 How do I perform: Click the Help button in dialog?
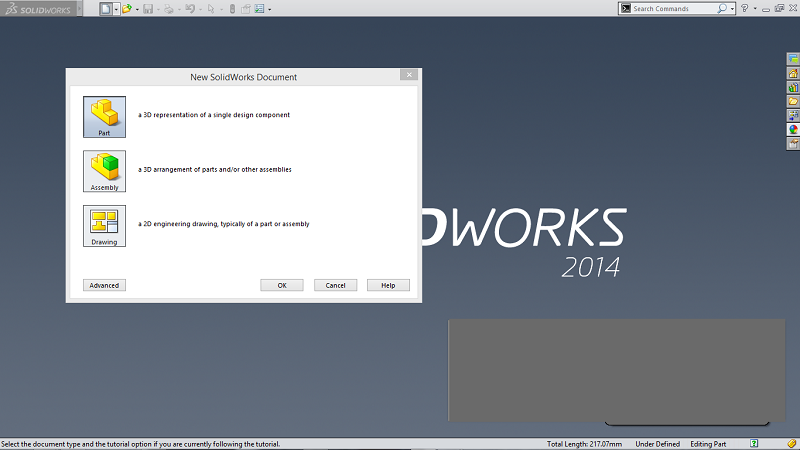pos(388,285)
